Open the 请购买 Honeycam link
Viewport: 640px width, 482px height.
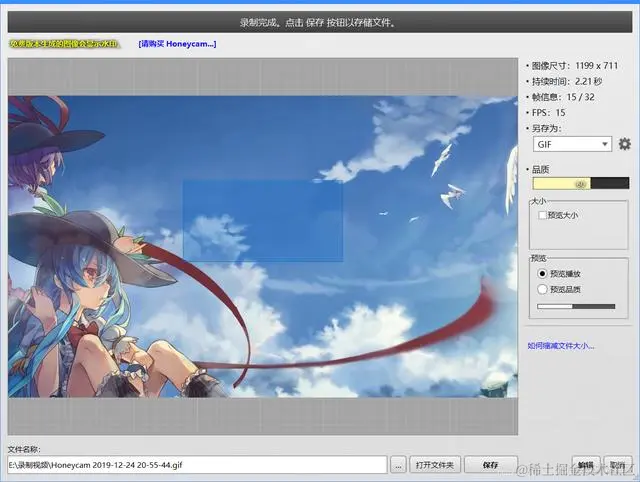point(177,44)
